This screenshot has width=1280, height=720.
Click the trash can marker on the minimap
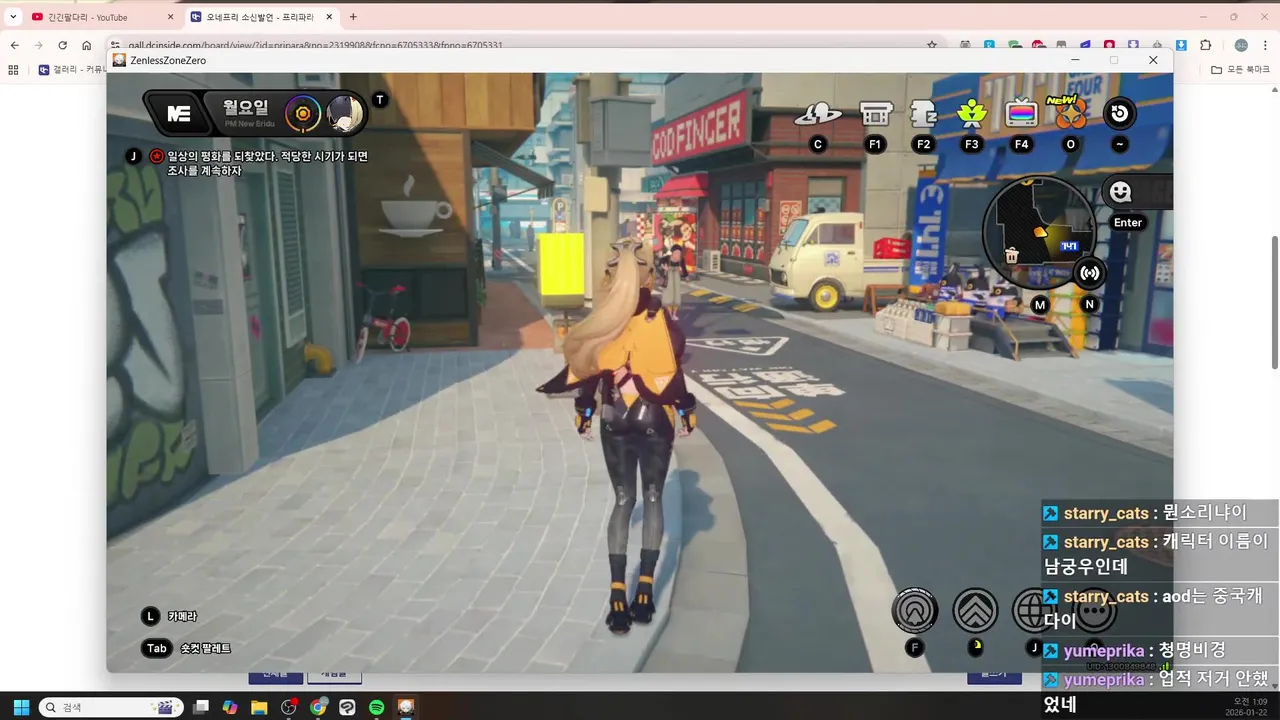(1012, 256)
